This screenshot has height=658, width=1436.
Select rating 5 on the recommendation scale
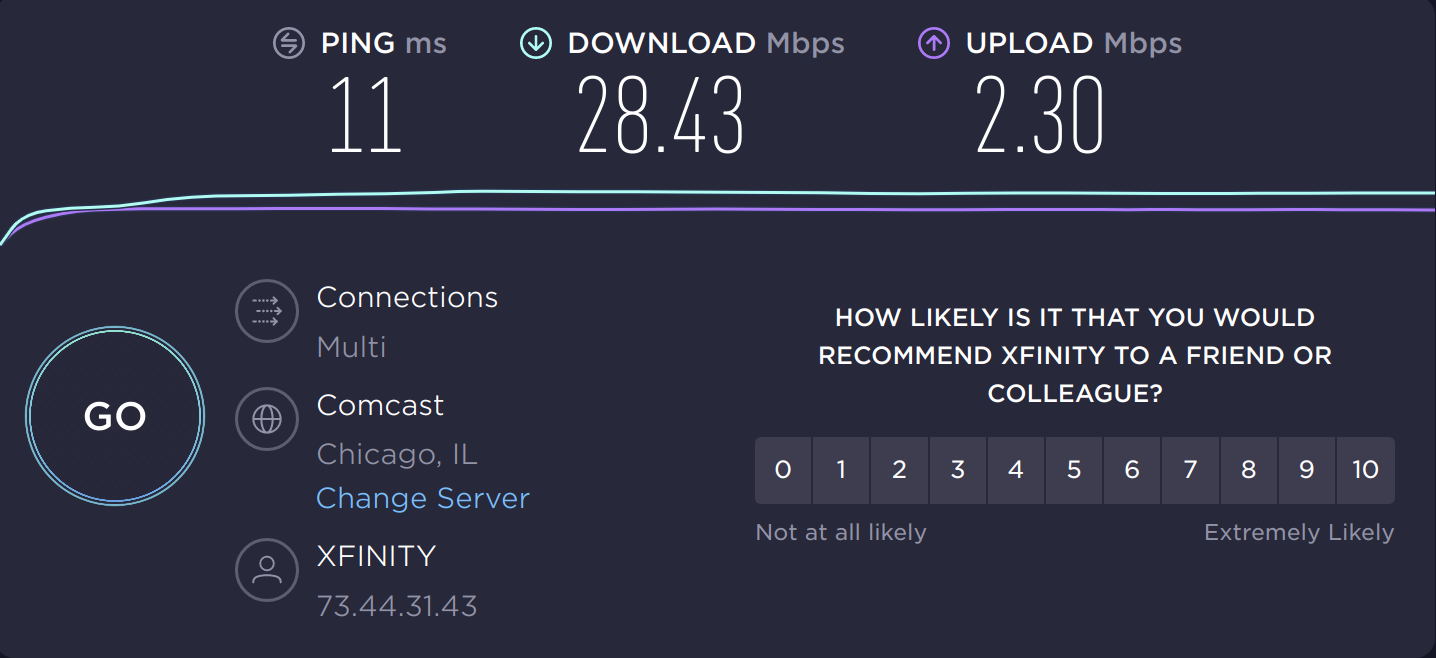1074,470
